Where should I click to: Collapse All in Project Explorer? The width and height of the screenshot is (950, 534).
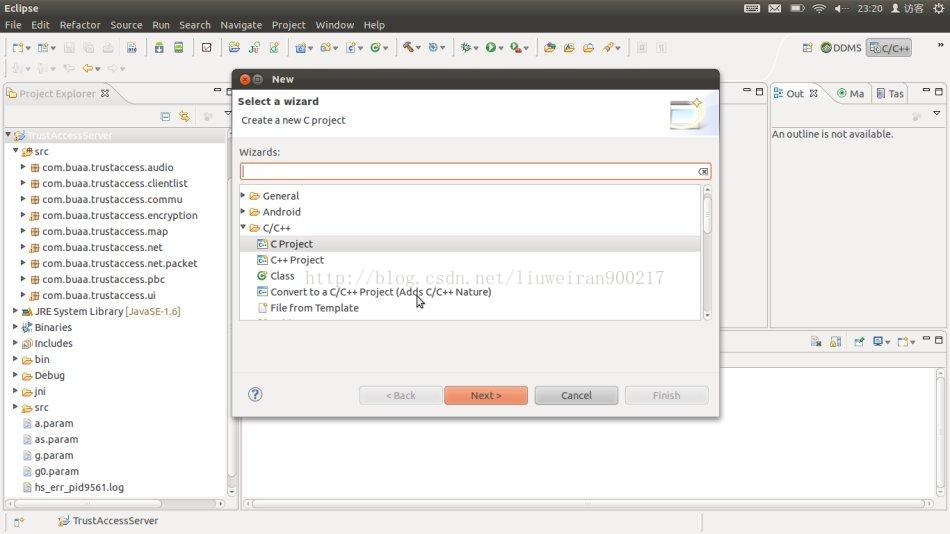165,116
